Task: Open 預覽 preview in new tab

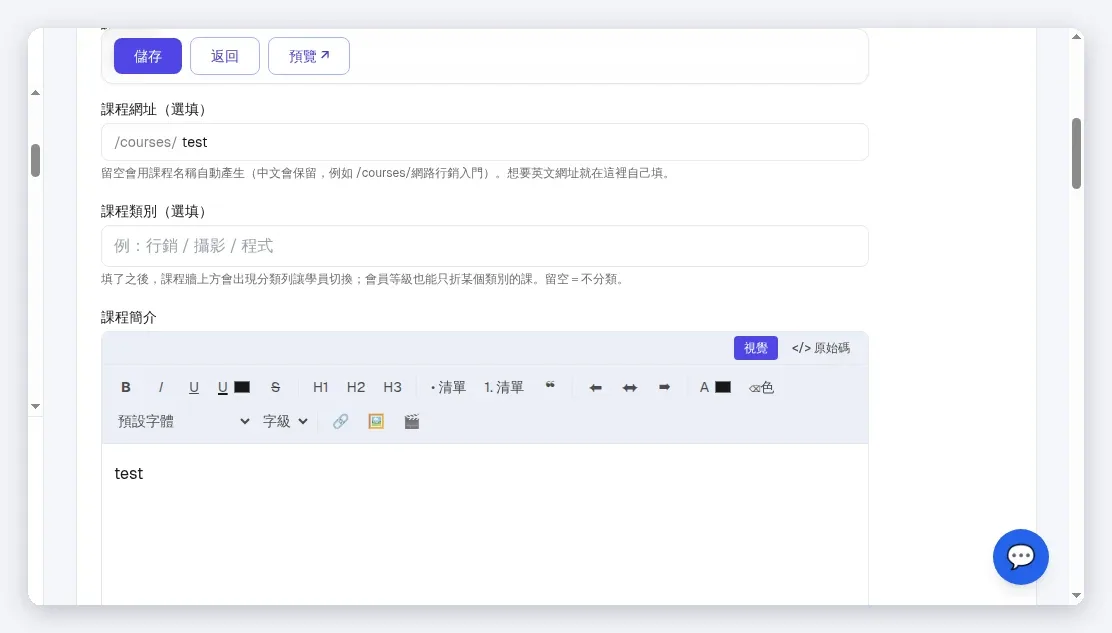Action: (x=308, y=56)
